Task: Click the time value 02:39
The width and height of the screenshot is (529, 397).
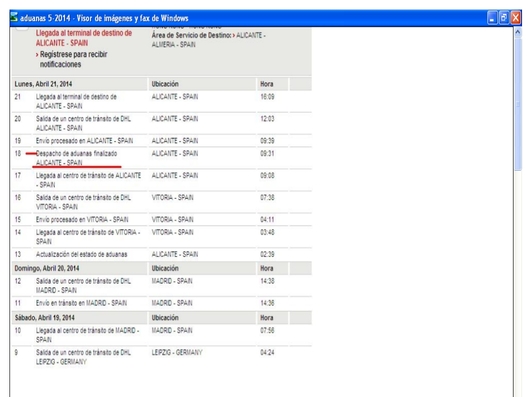Action: coord(267,254)
